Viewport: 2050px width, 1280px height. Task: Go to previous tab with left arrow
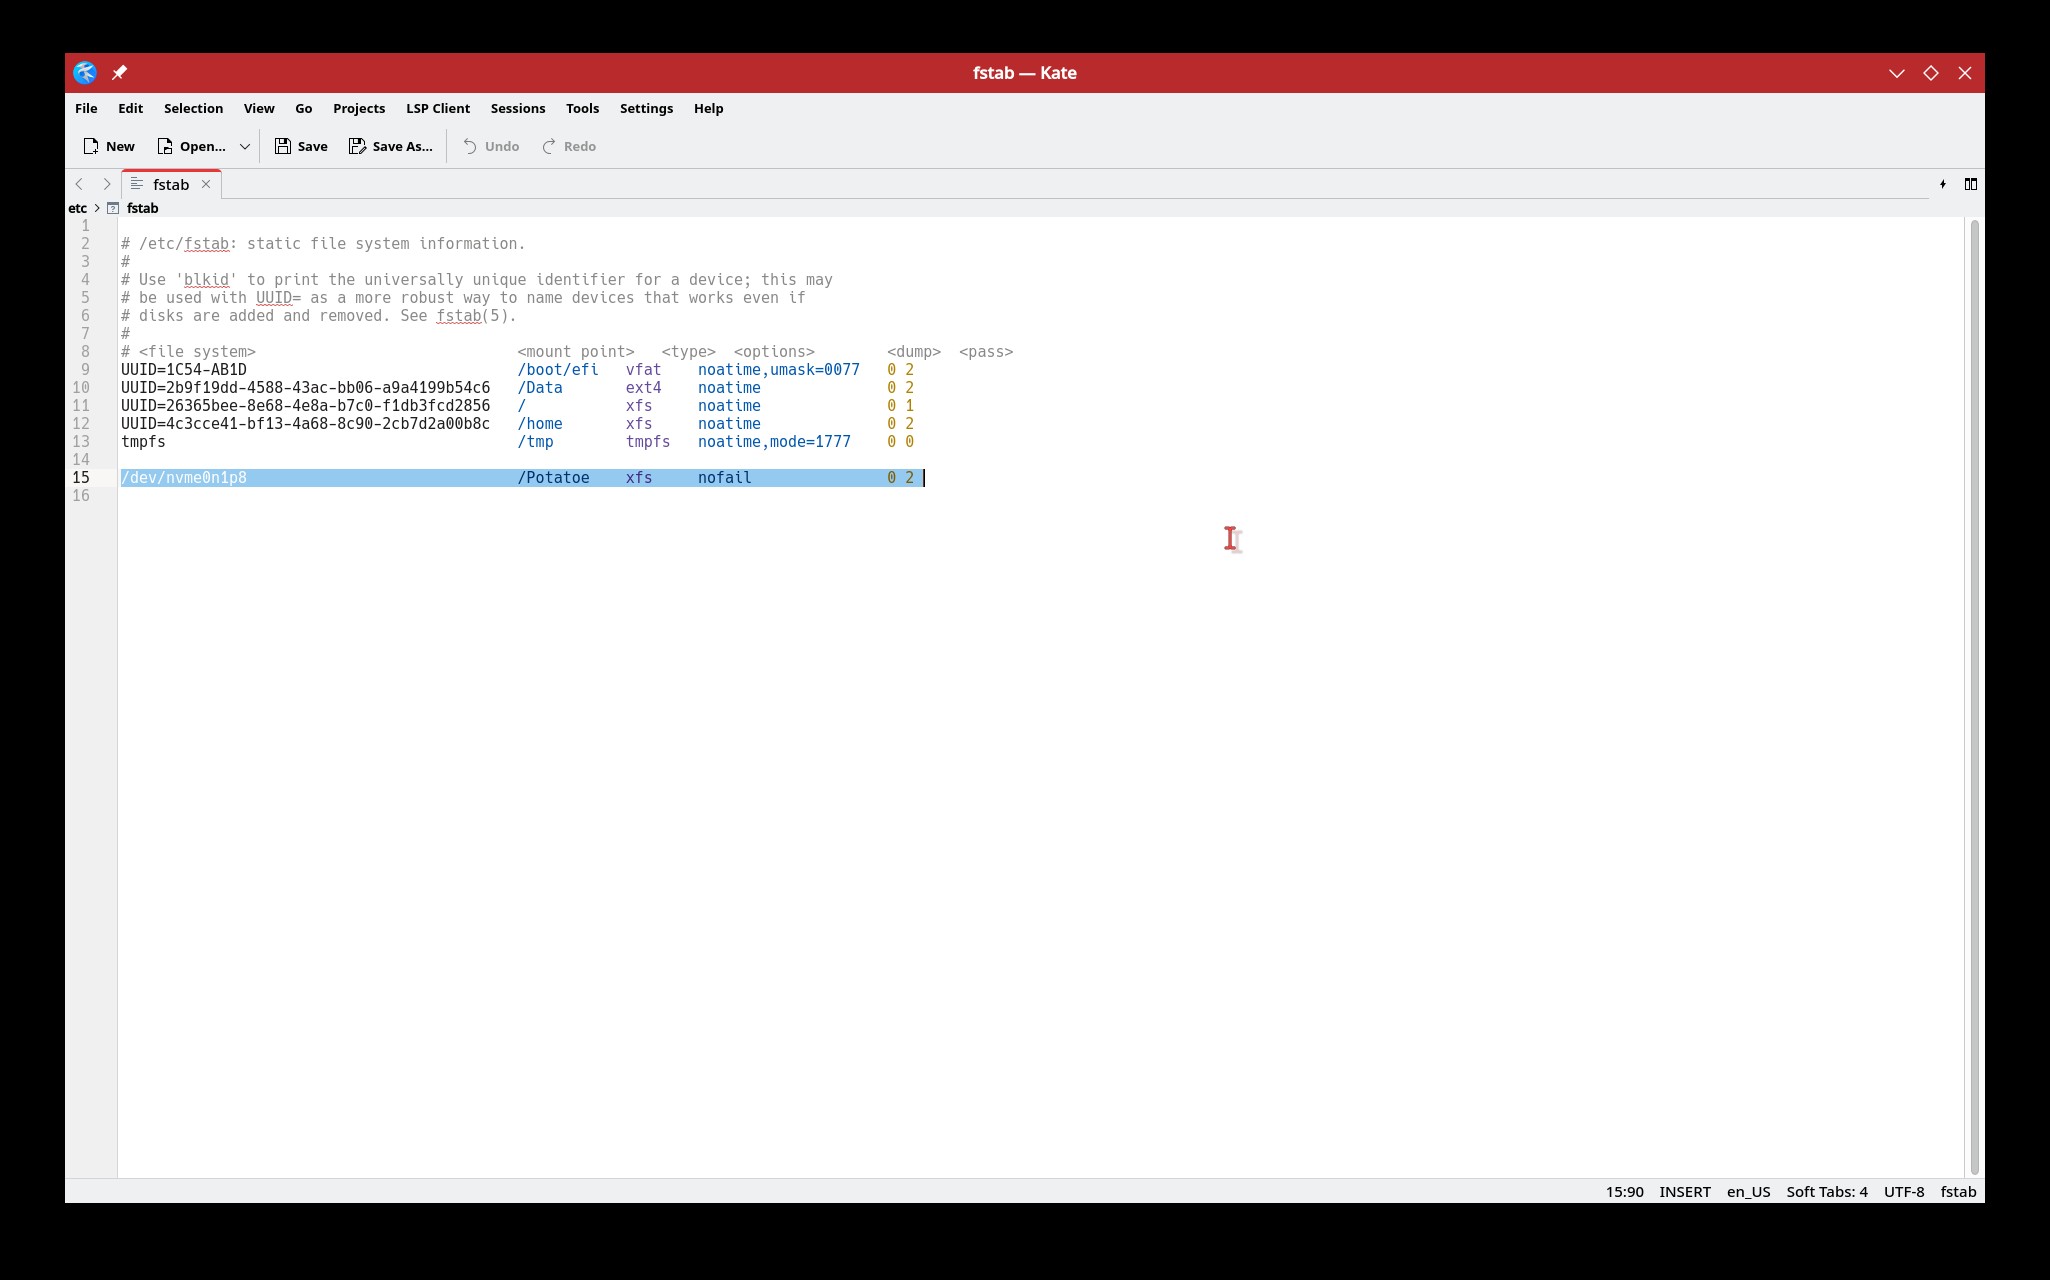click(x=79, y=184)
